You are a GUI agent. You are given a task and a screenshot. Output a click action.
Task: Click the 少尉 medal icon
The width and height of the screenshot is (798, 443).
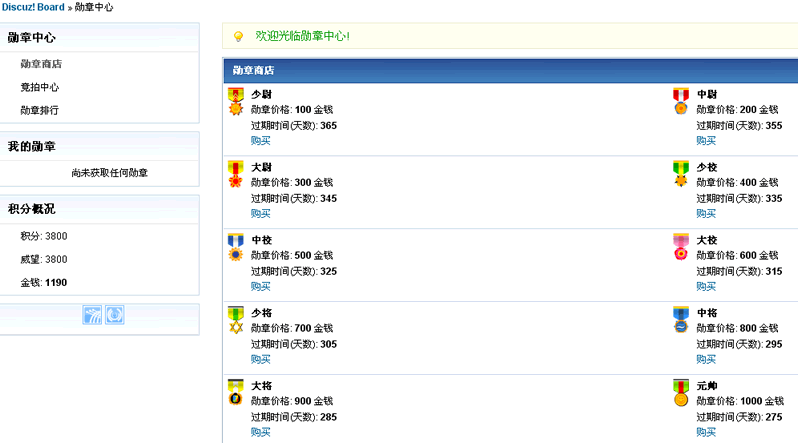point(236,101)
